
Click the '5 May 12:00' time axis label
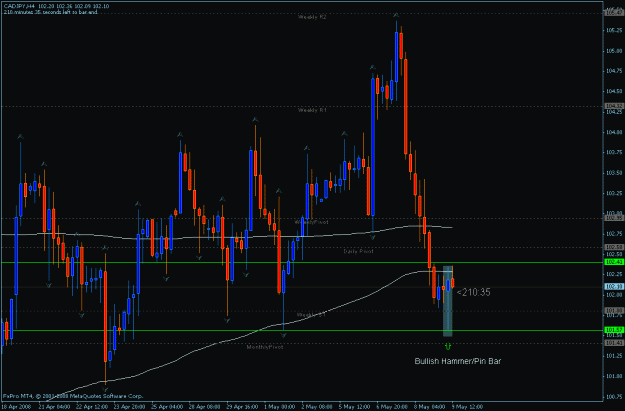pyautogui.click(x=355, y=407)
